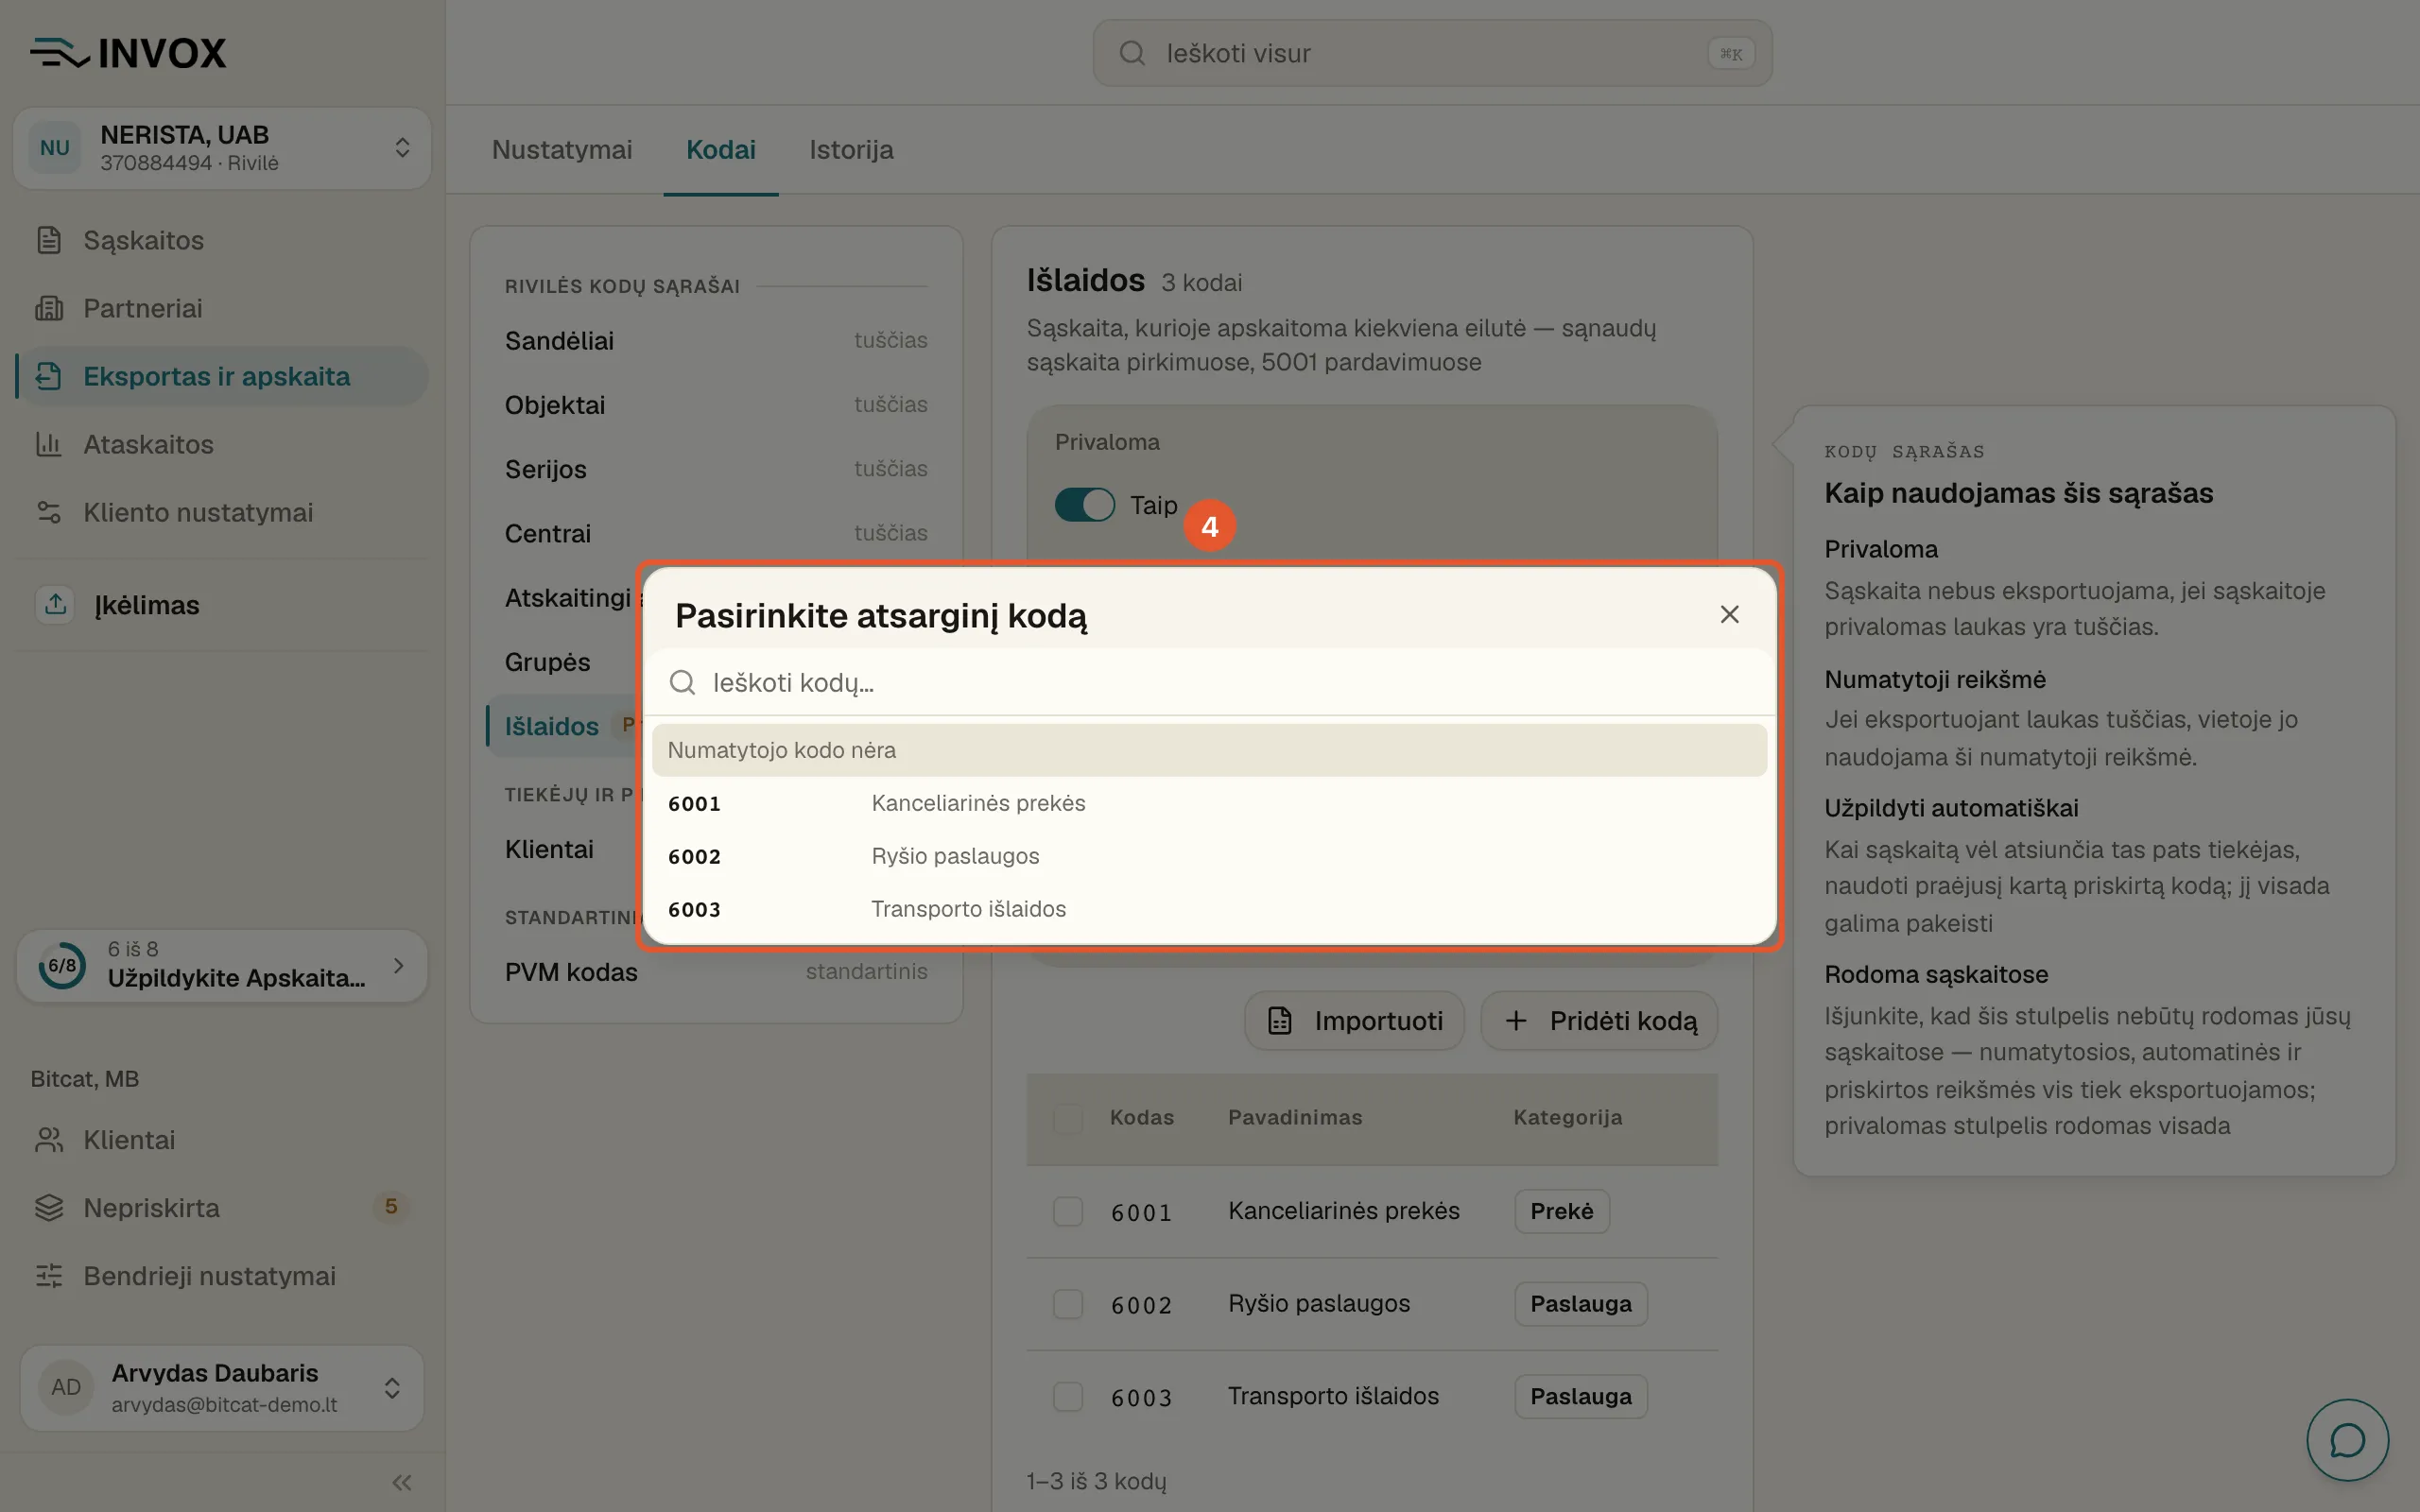Switch to the Istorija tab
Image resolution: width=2420 pixels, height=1512 pixels.
[851, 150]
